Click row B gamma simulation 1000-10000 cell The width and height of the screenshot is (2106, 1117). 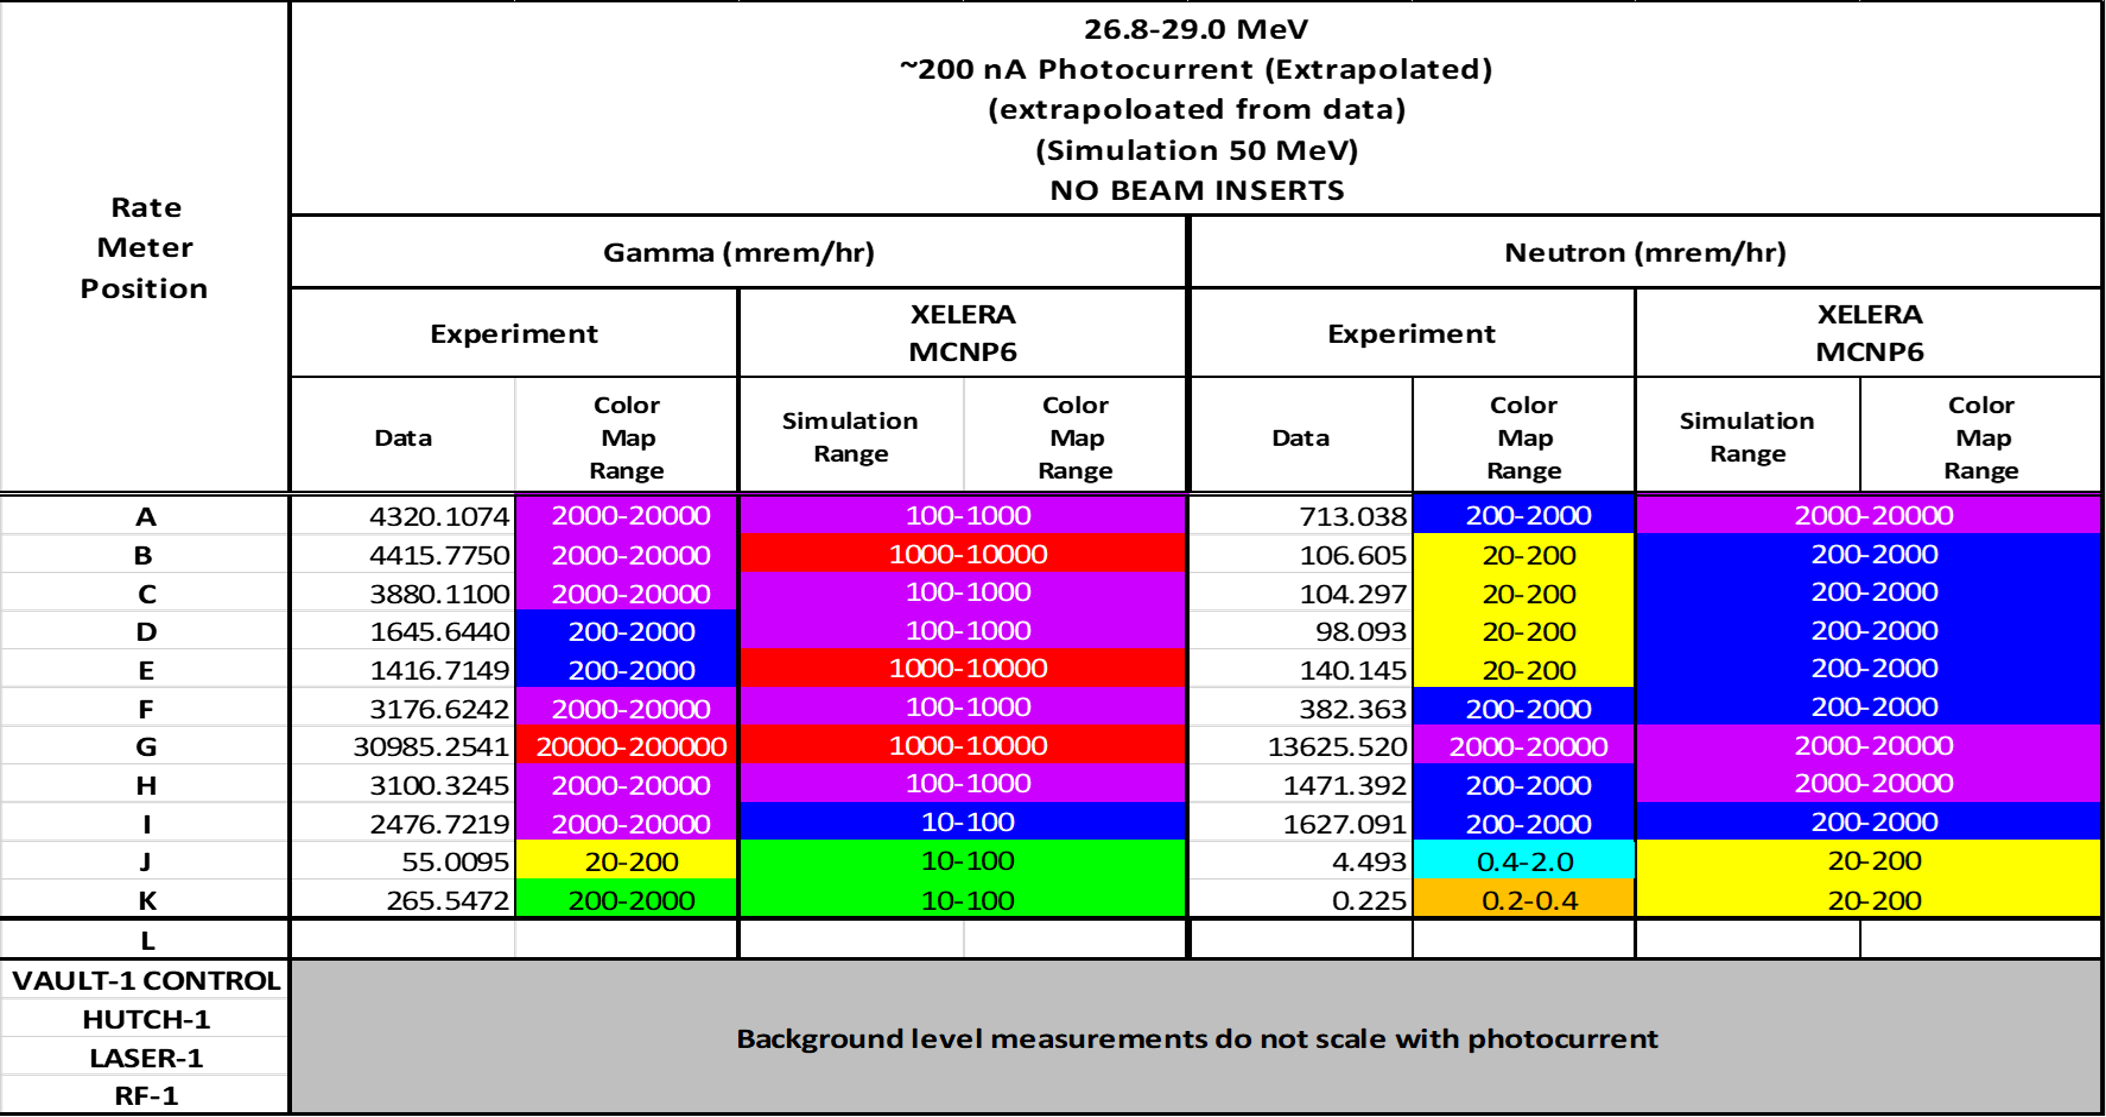pos(963,554)
